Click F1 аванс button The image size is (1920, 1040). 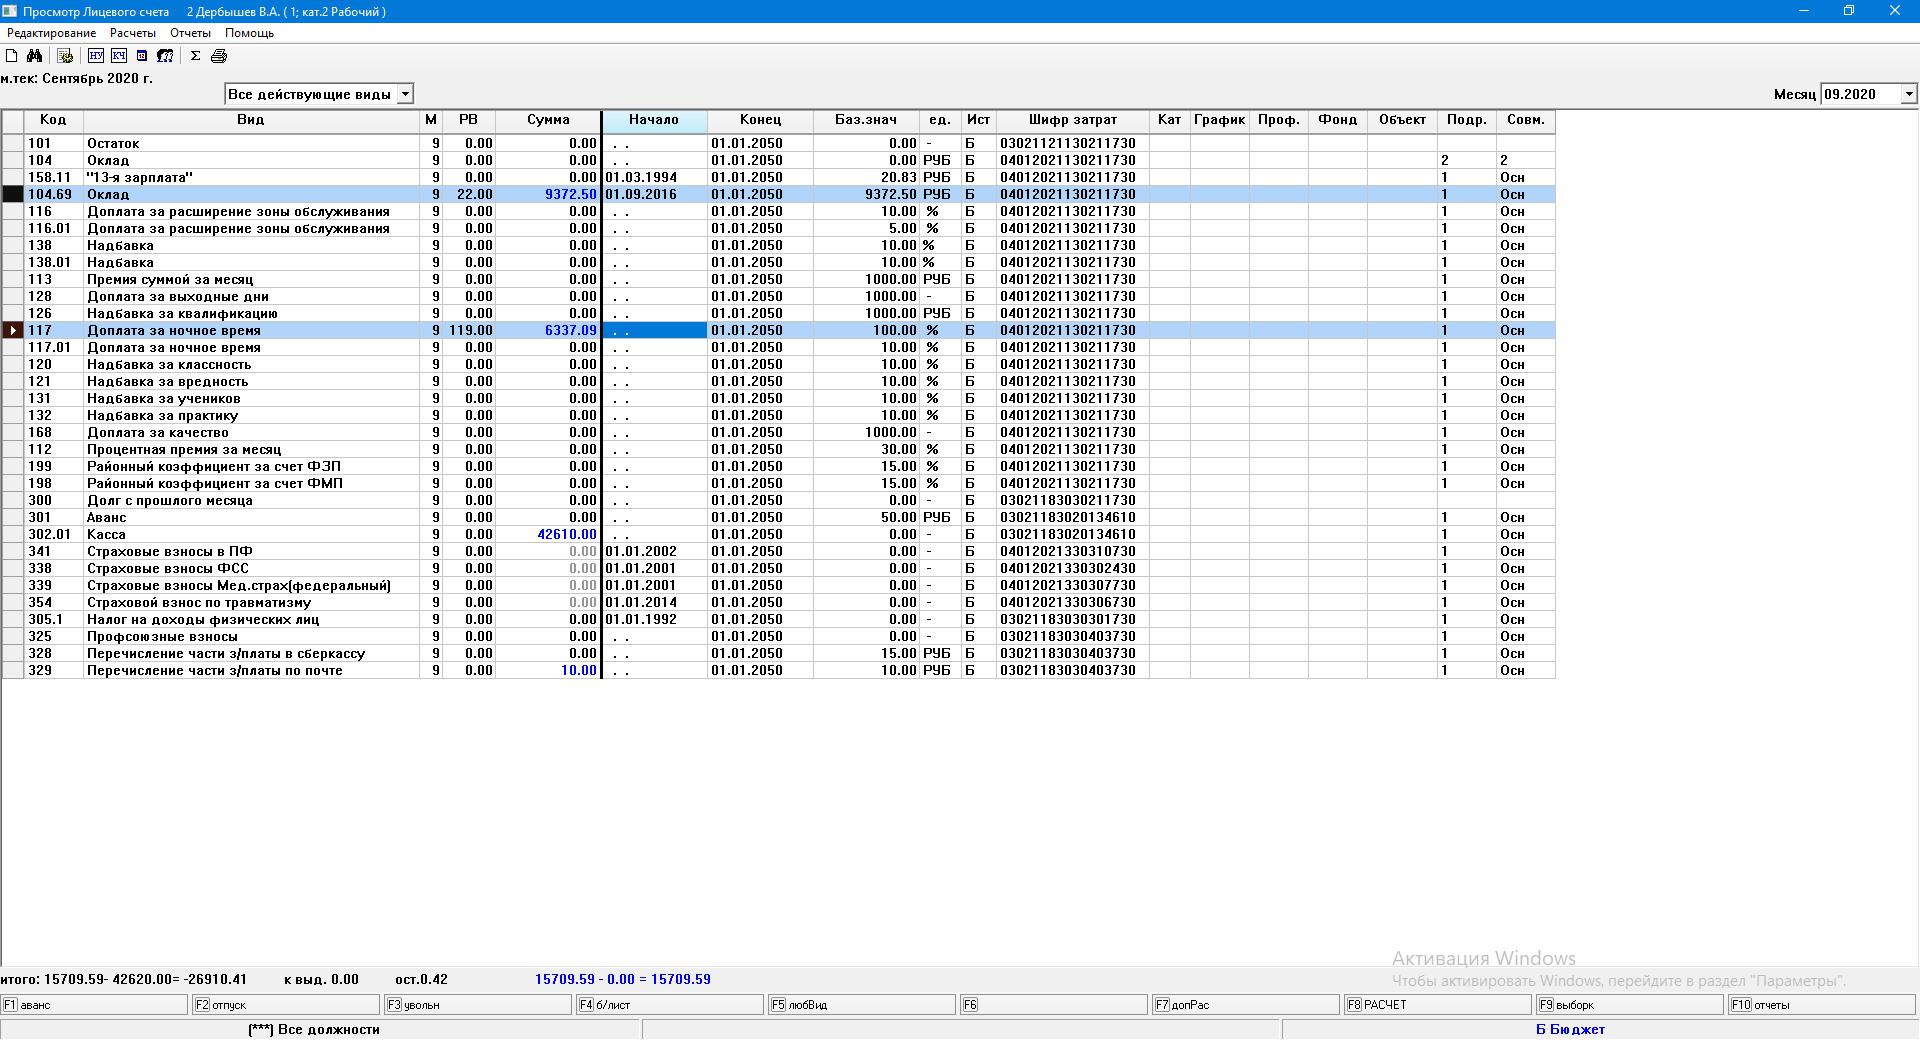tap(94, 1005)
